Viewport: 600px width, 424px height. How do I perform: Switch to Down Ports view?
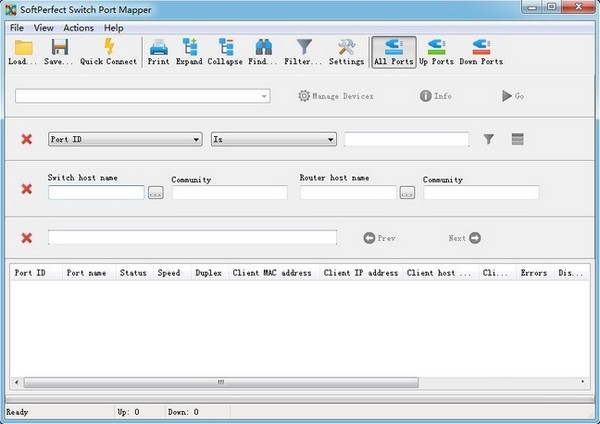(481, 51)
